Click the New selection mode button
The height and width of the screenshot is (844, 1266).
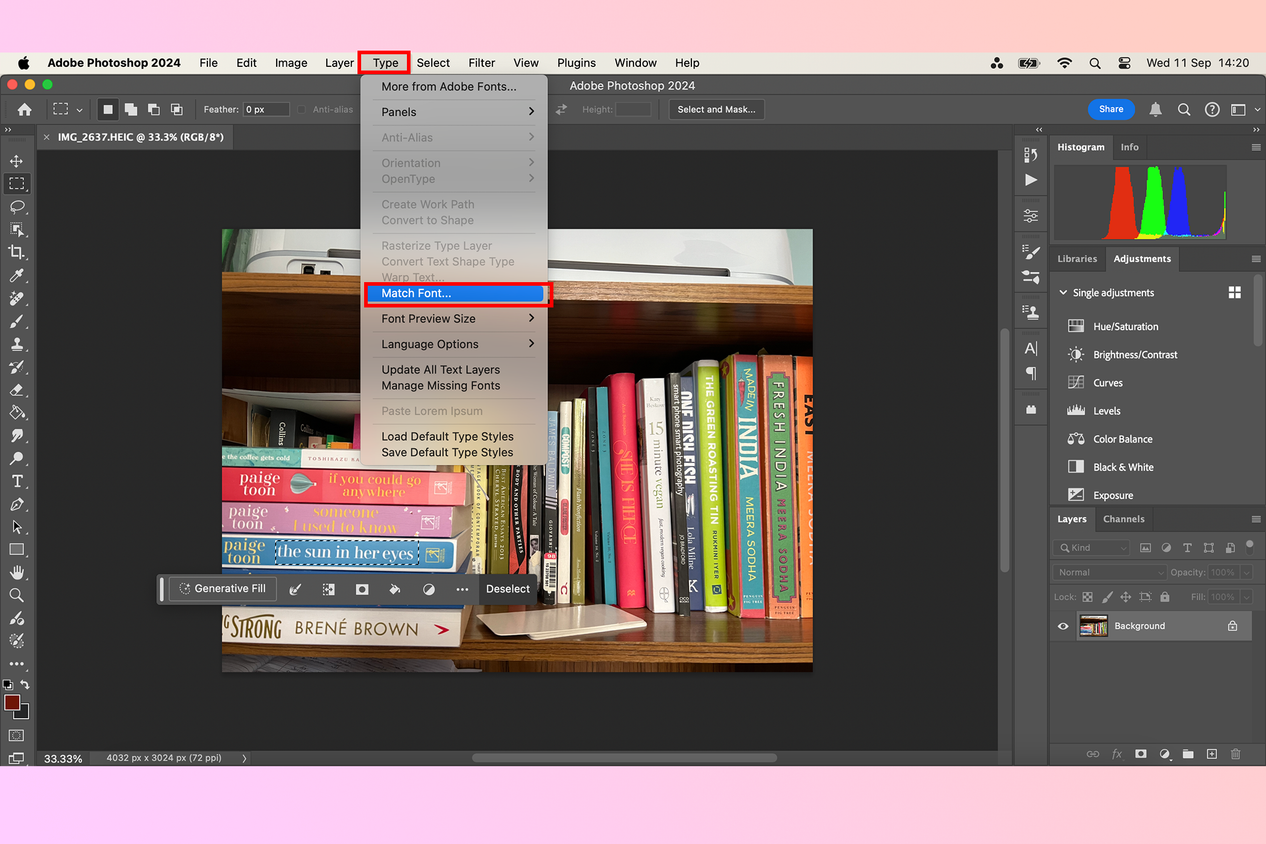point(107,110)
